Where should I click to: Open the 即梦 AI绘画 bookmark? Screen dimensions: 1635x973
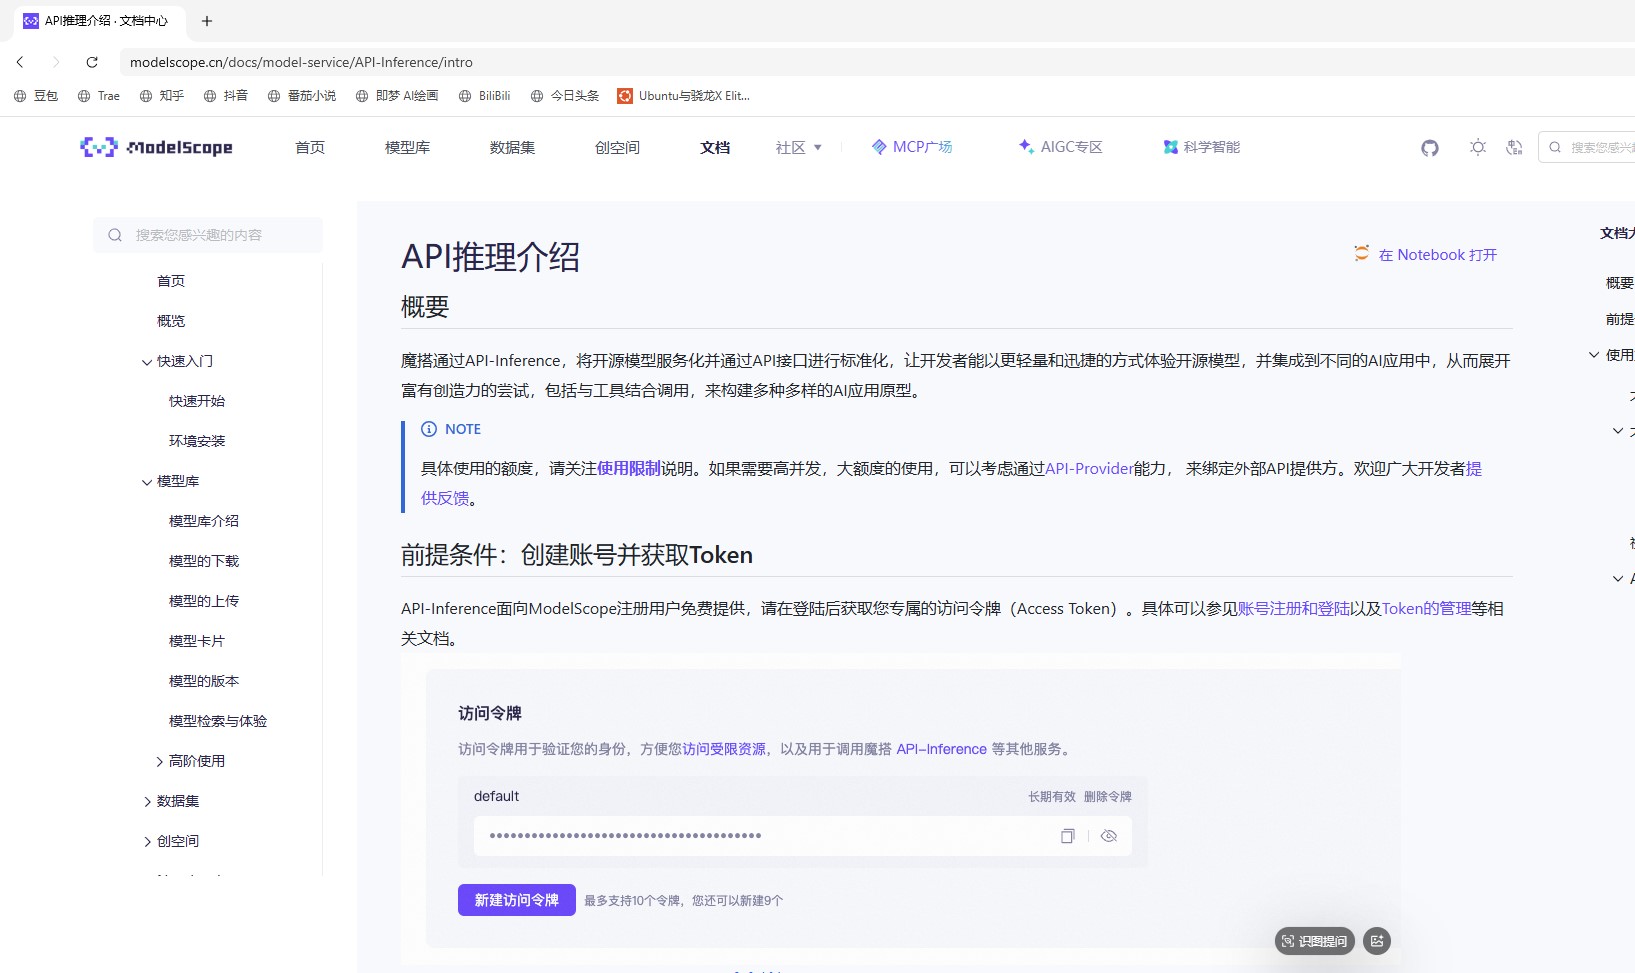[x=397, y=96]
